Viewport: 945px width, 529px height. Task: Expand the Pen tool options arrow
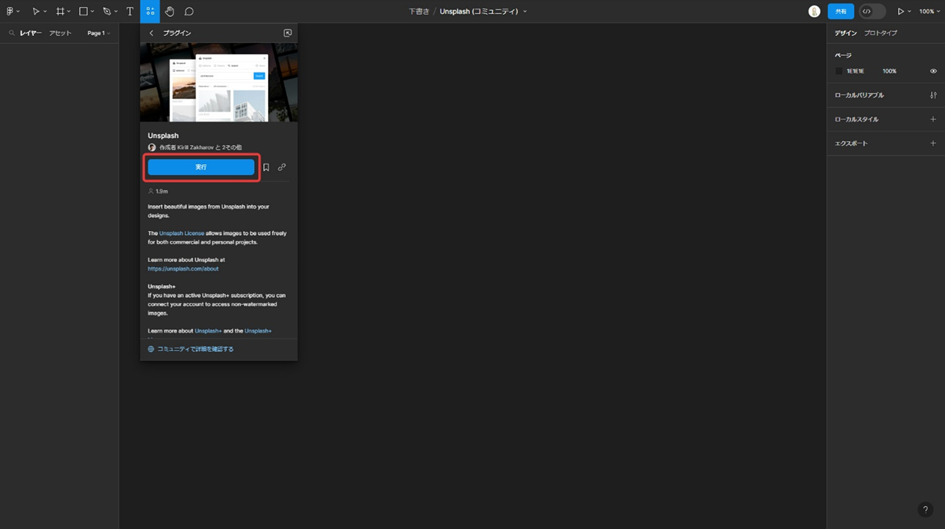pos(116,11)
